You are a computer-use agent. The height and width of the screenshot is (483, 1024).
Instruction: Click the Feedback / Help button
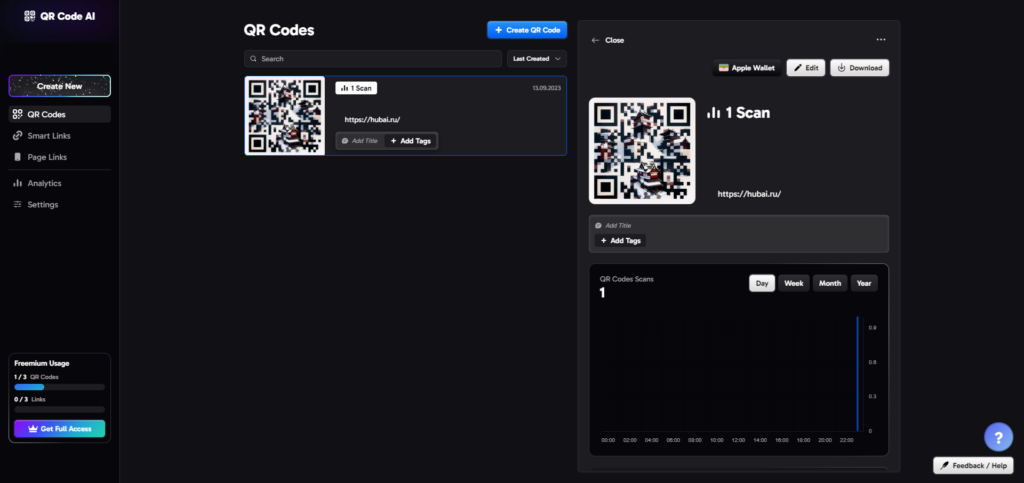pos(973,465)
